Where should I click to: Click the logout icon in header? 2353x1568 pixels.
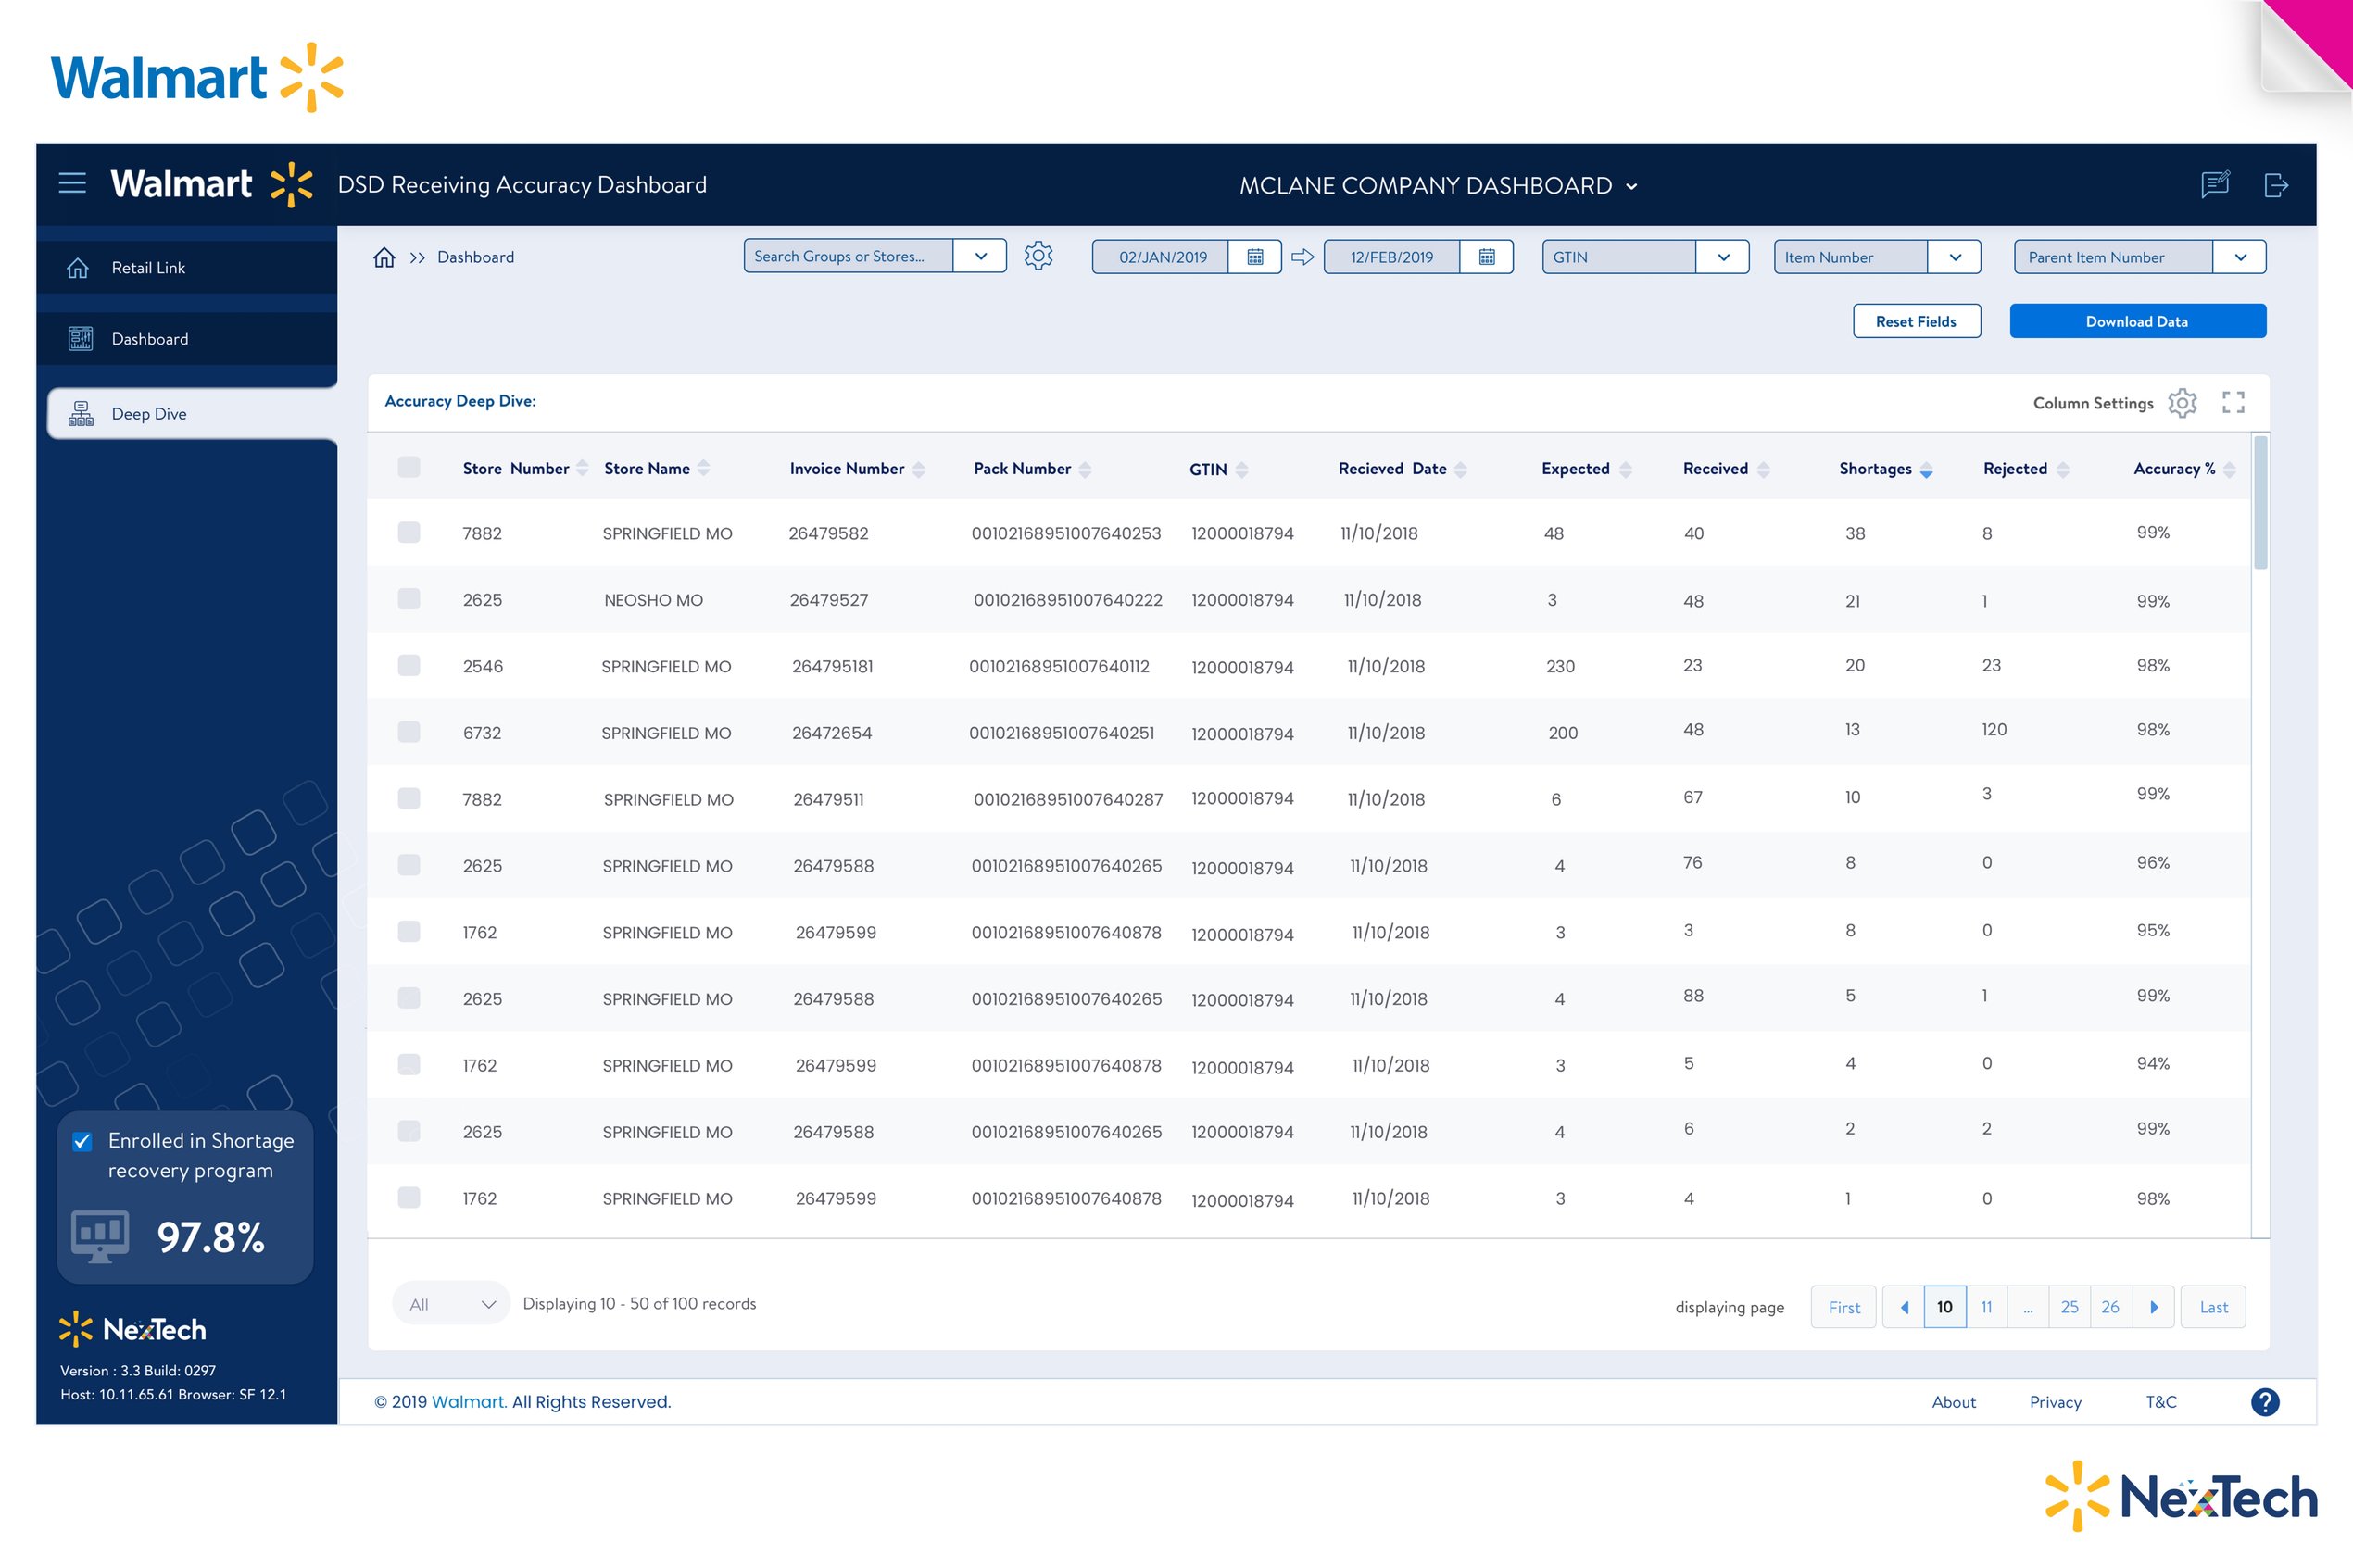(x=2275, y=185)
